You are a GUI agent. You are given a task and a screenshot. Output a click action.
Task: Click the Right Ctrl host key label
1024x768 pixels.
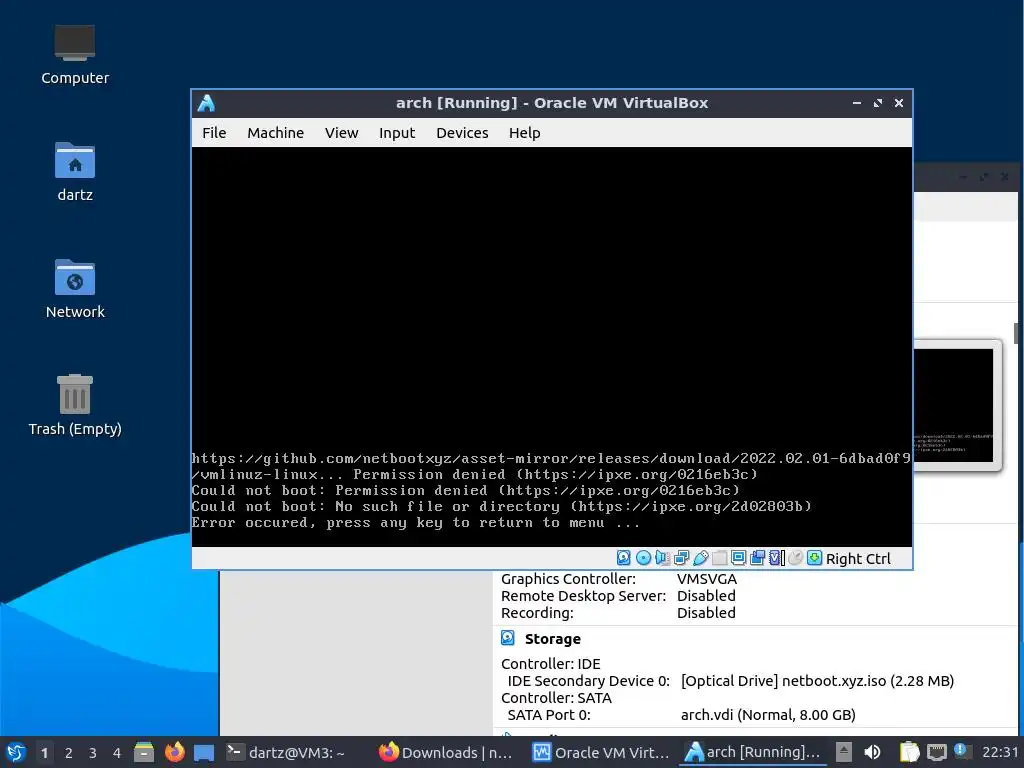(x=858, y=559)
